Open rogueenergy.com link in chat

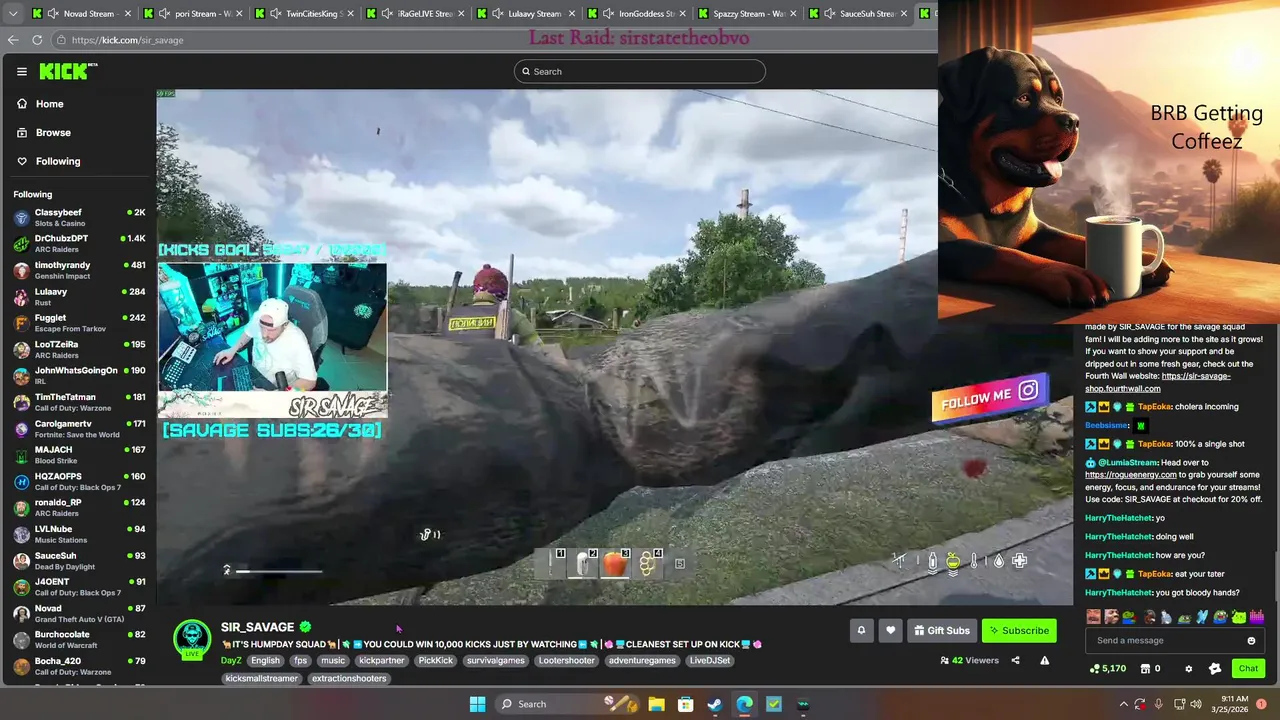click(x=1131, y=474)
